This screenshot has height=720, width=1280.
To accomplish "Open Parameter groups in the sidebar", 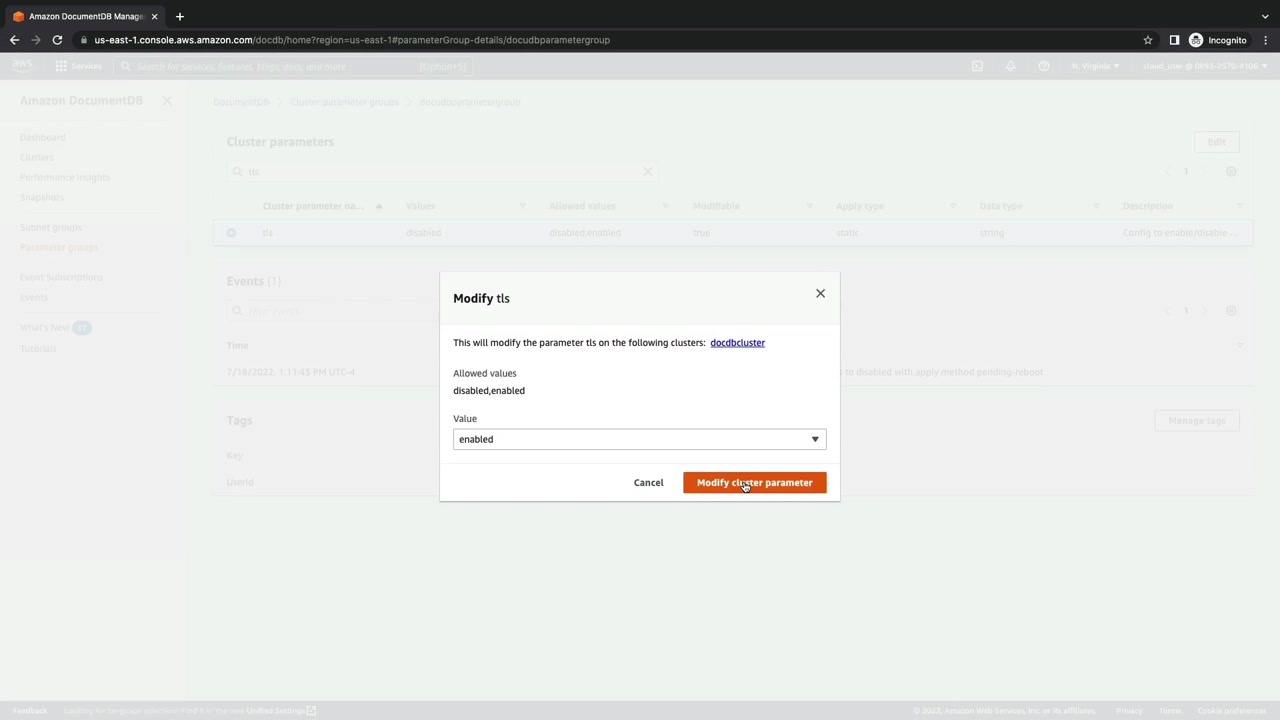I will pos(59,247).
